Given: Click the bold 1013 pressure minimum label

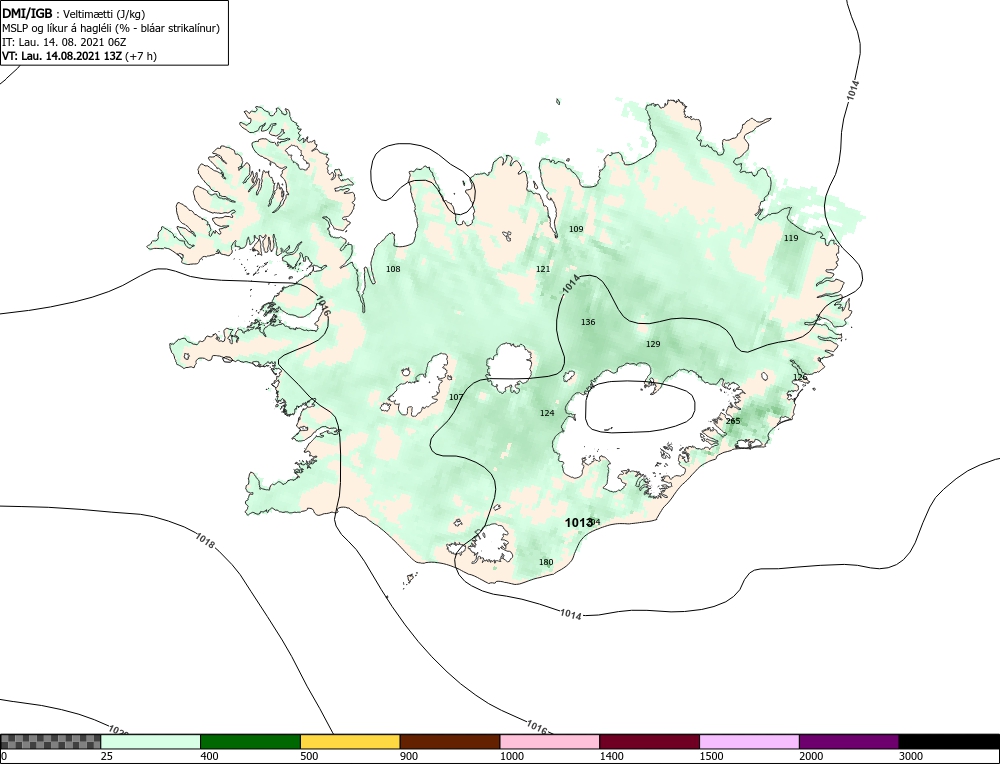Looking at the screenshot, I should click(x=578, y=523).
